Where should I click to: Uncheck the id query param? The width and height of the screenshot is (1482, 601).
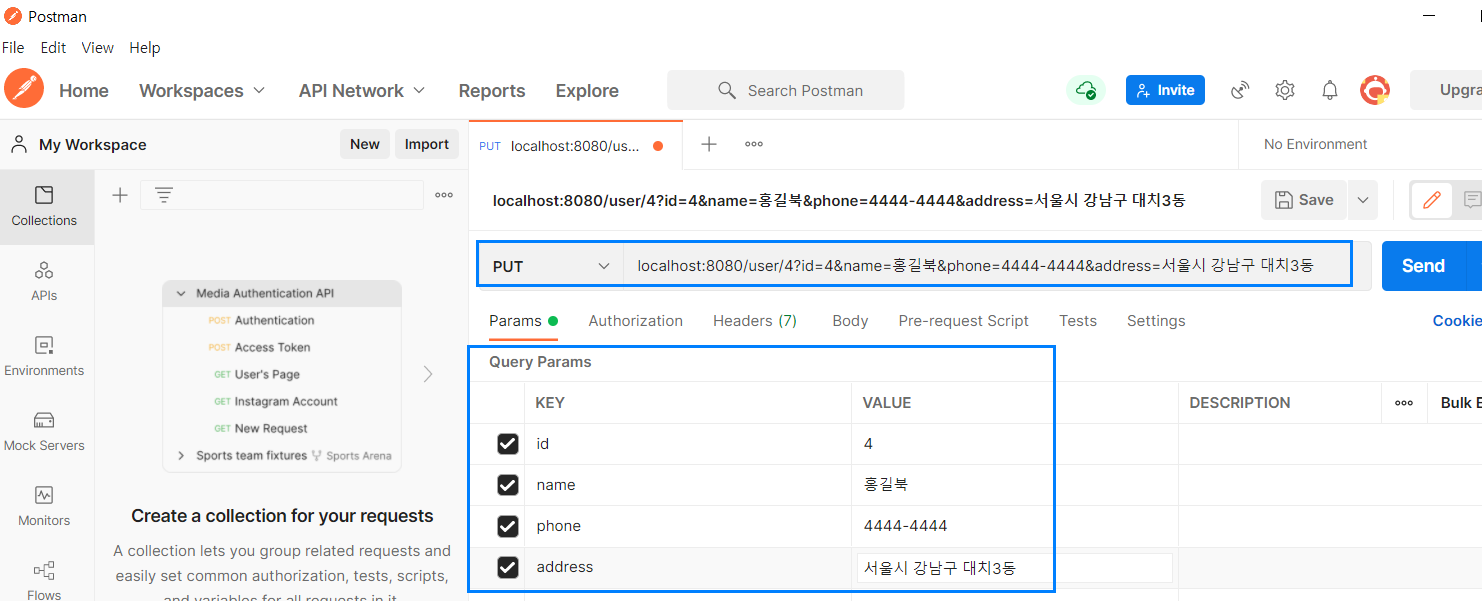508,444
